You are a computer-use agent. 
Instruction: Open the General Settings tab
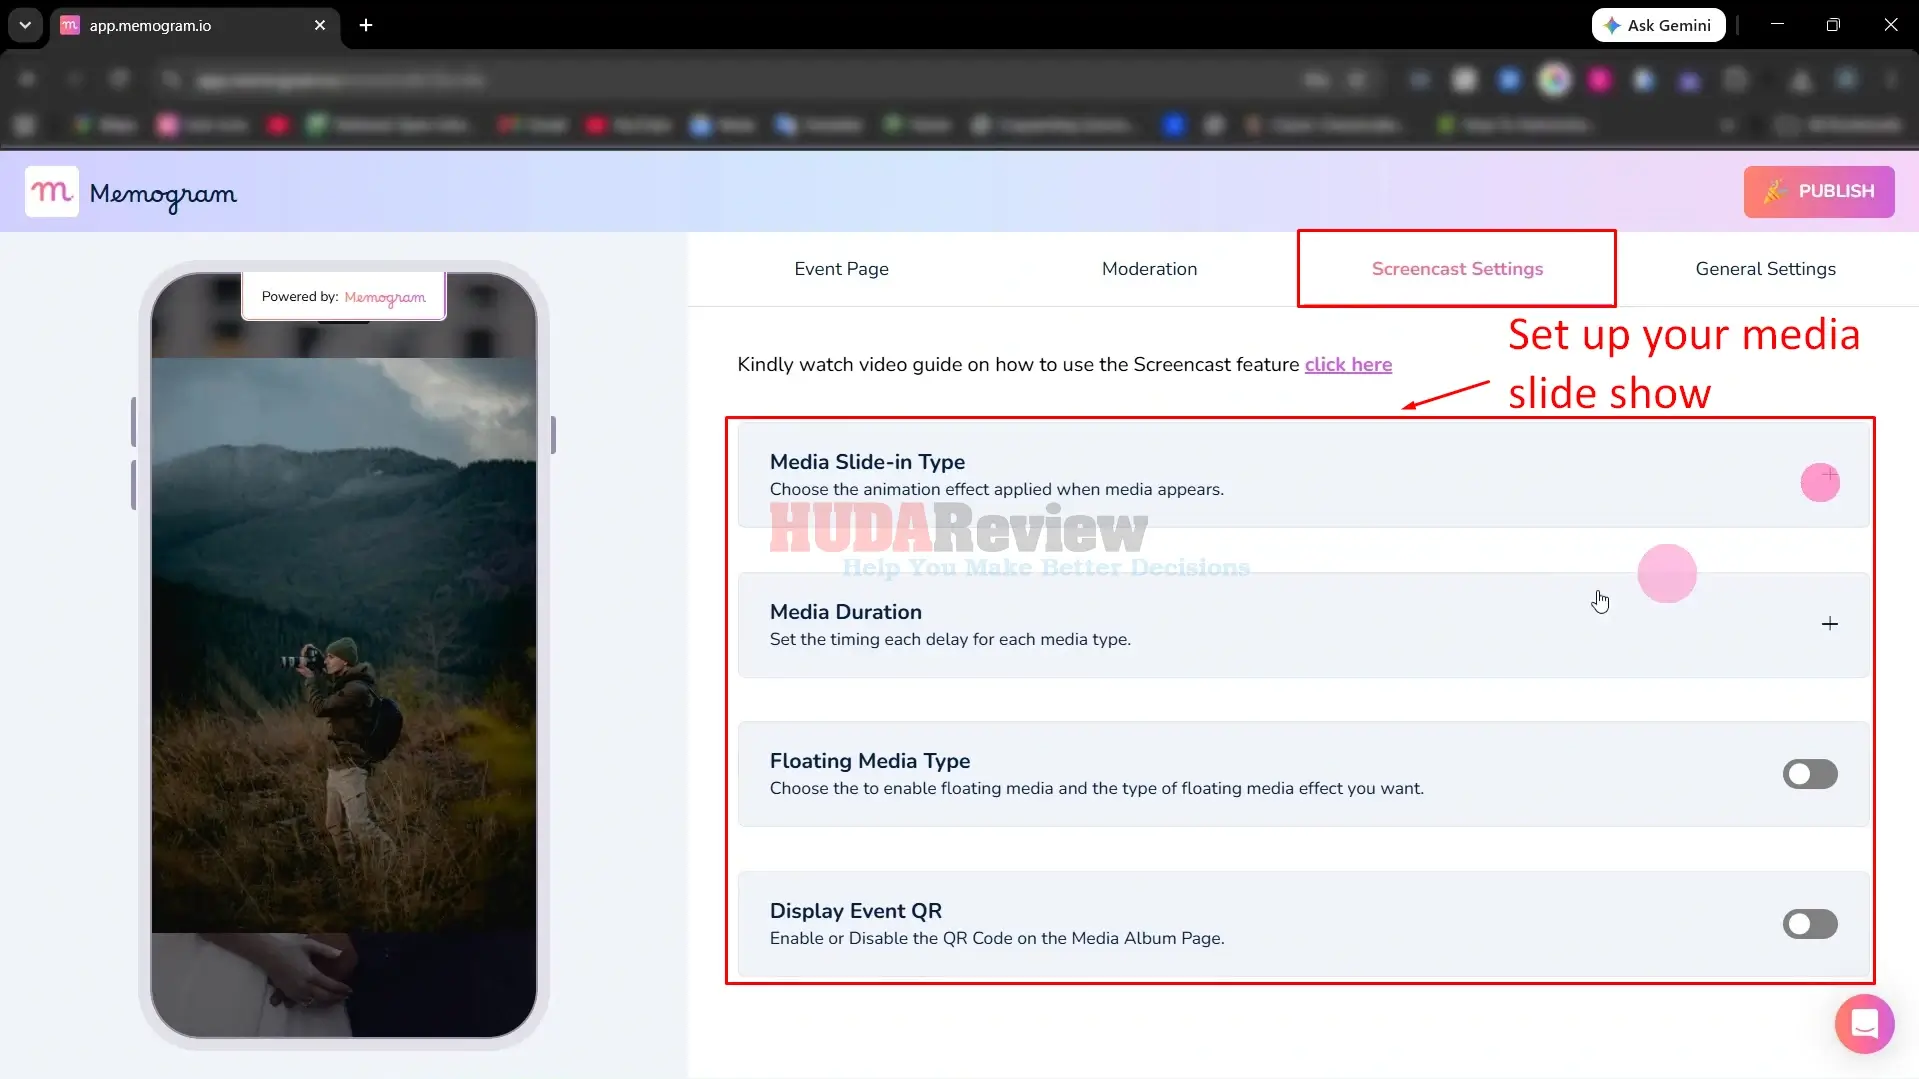tap(1765, 269)
